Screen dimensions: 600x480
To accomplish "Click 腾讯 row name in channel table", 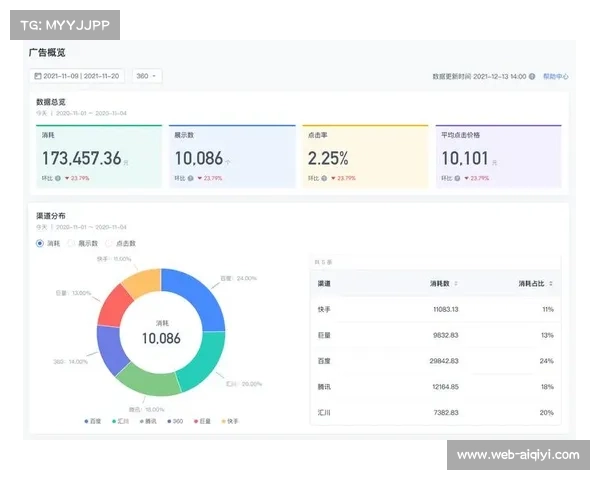I will pyautogui.click(x=324, y=387).
